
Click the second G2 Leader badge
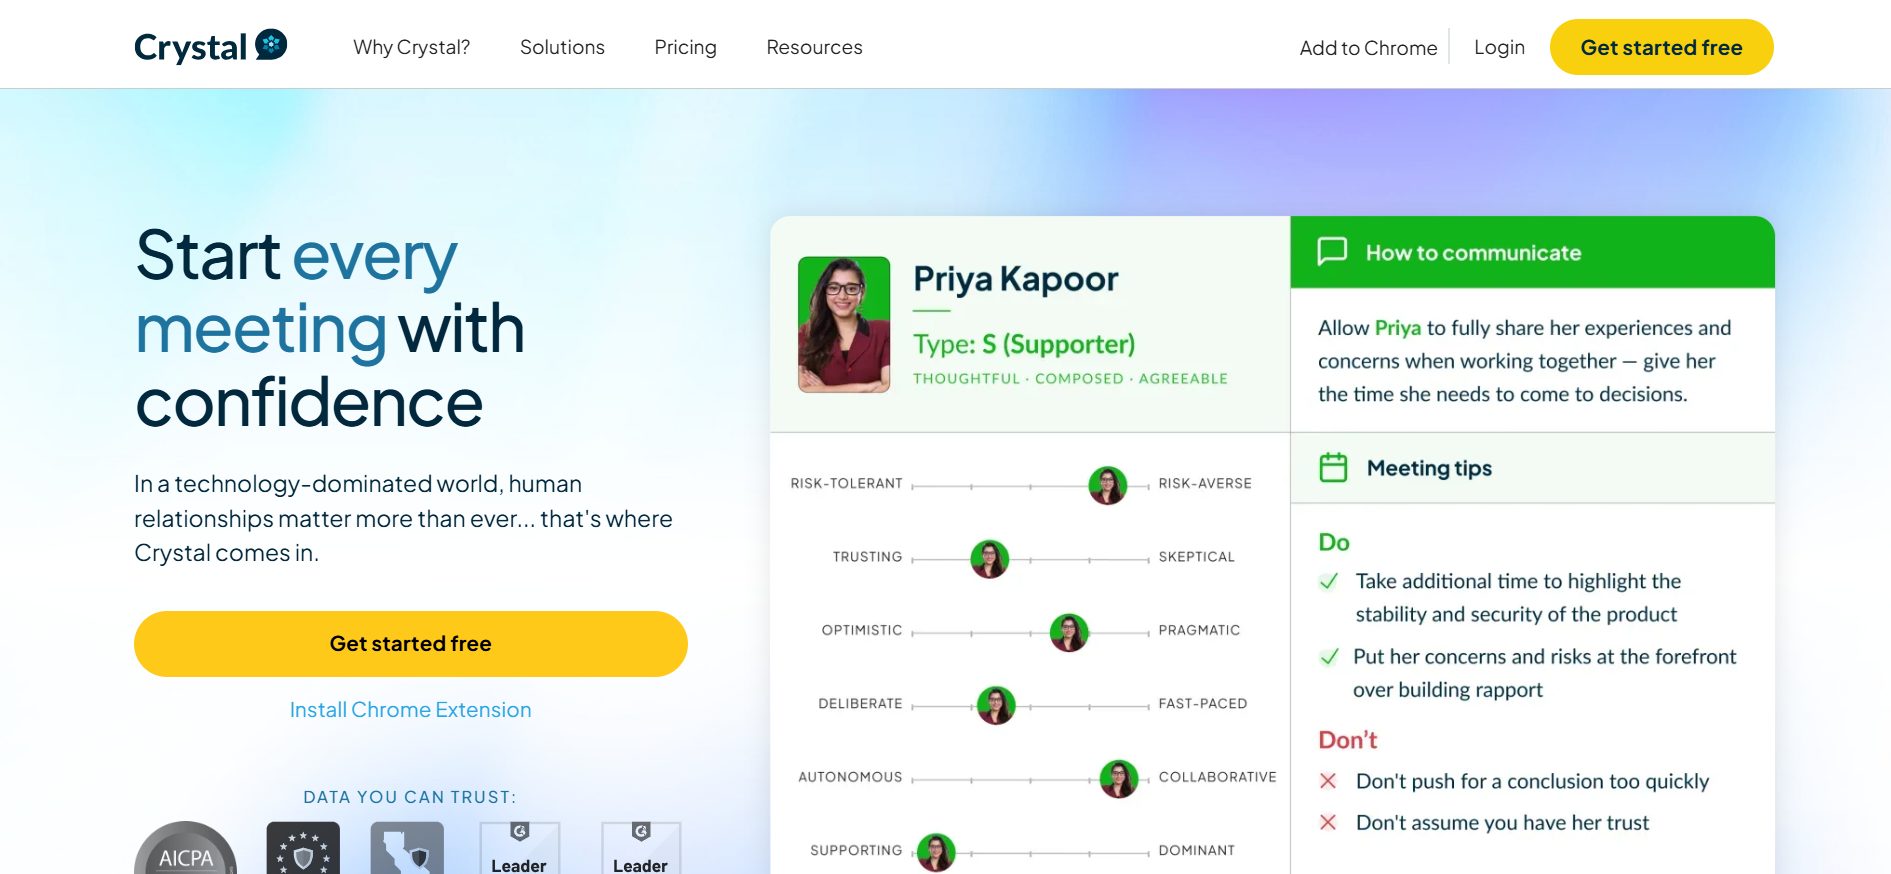641,849
